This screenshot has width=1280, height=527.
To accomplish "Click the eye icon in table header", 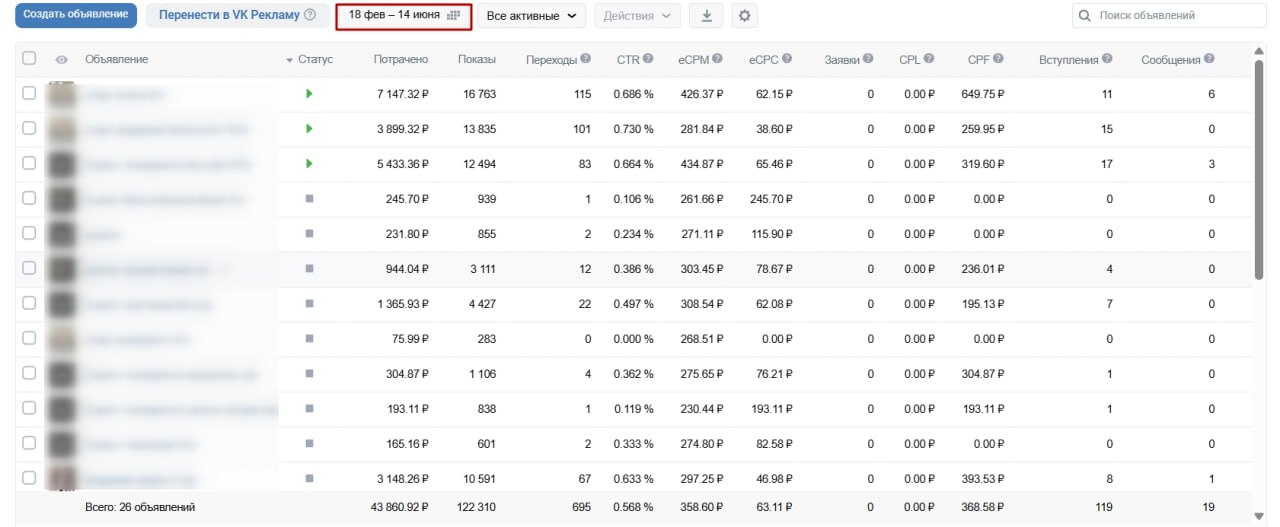I will (x=62, y=60).
